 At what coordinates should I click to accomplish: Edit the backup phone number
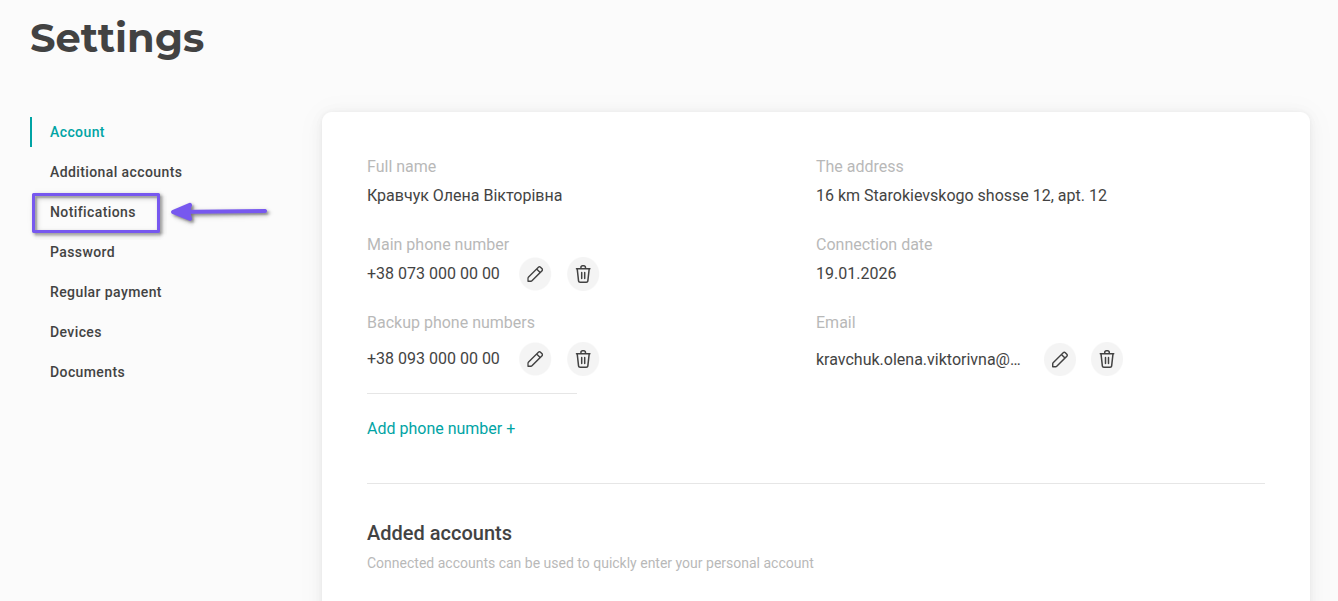pyautogui.click(x=535, y=359)
